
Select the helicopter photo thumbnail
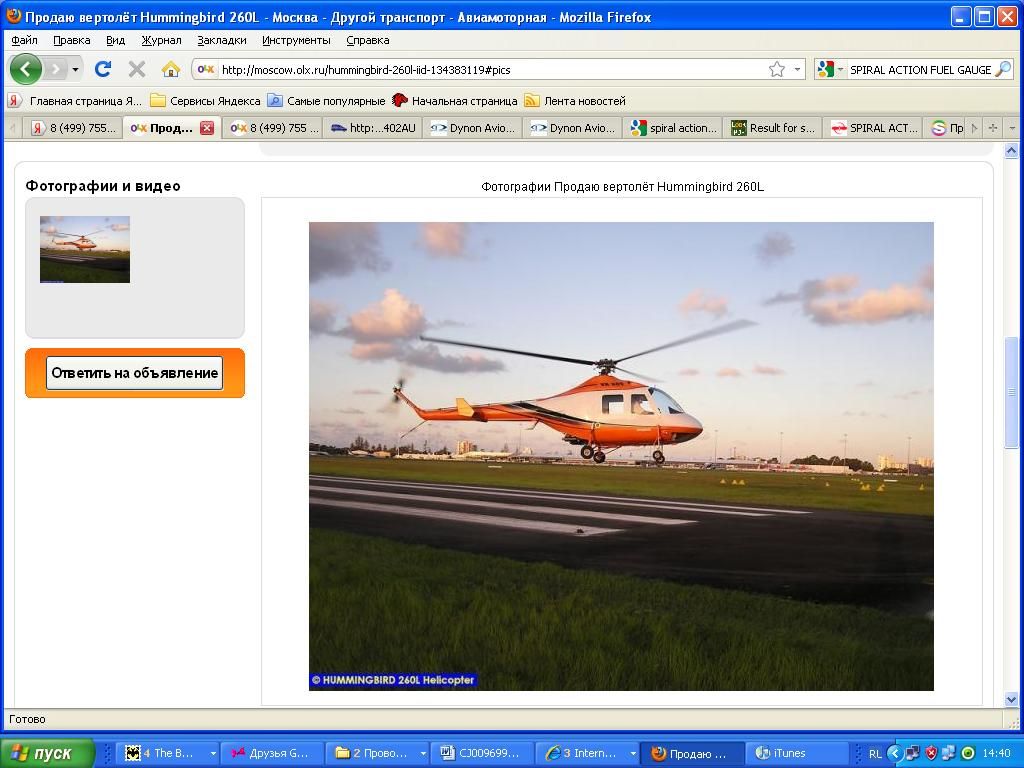[x=85, y=249]
